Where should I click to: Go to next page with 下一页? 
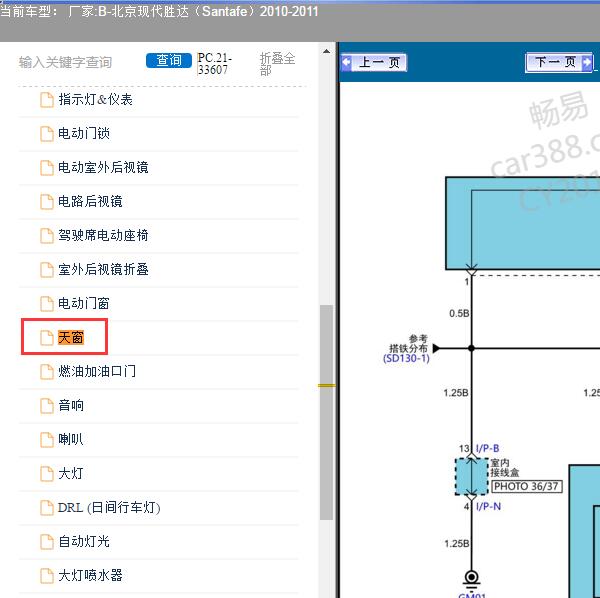tap(558, 62)
